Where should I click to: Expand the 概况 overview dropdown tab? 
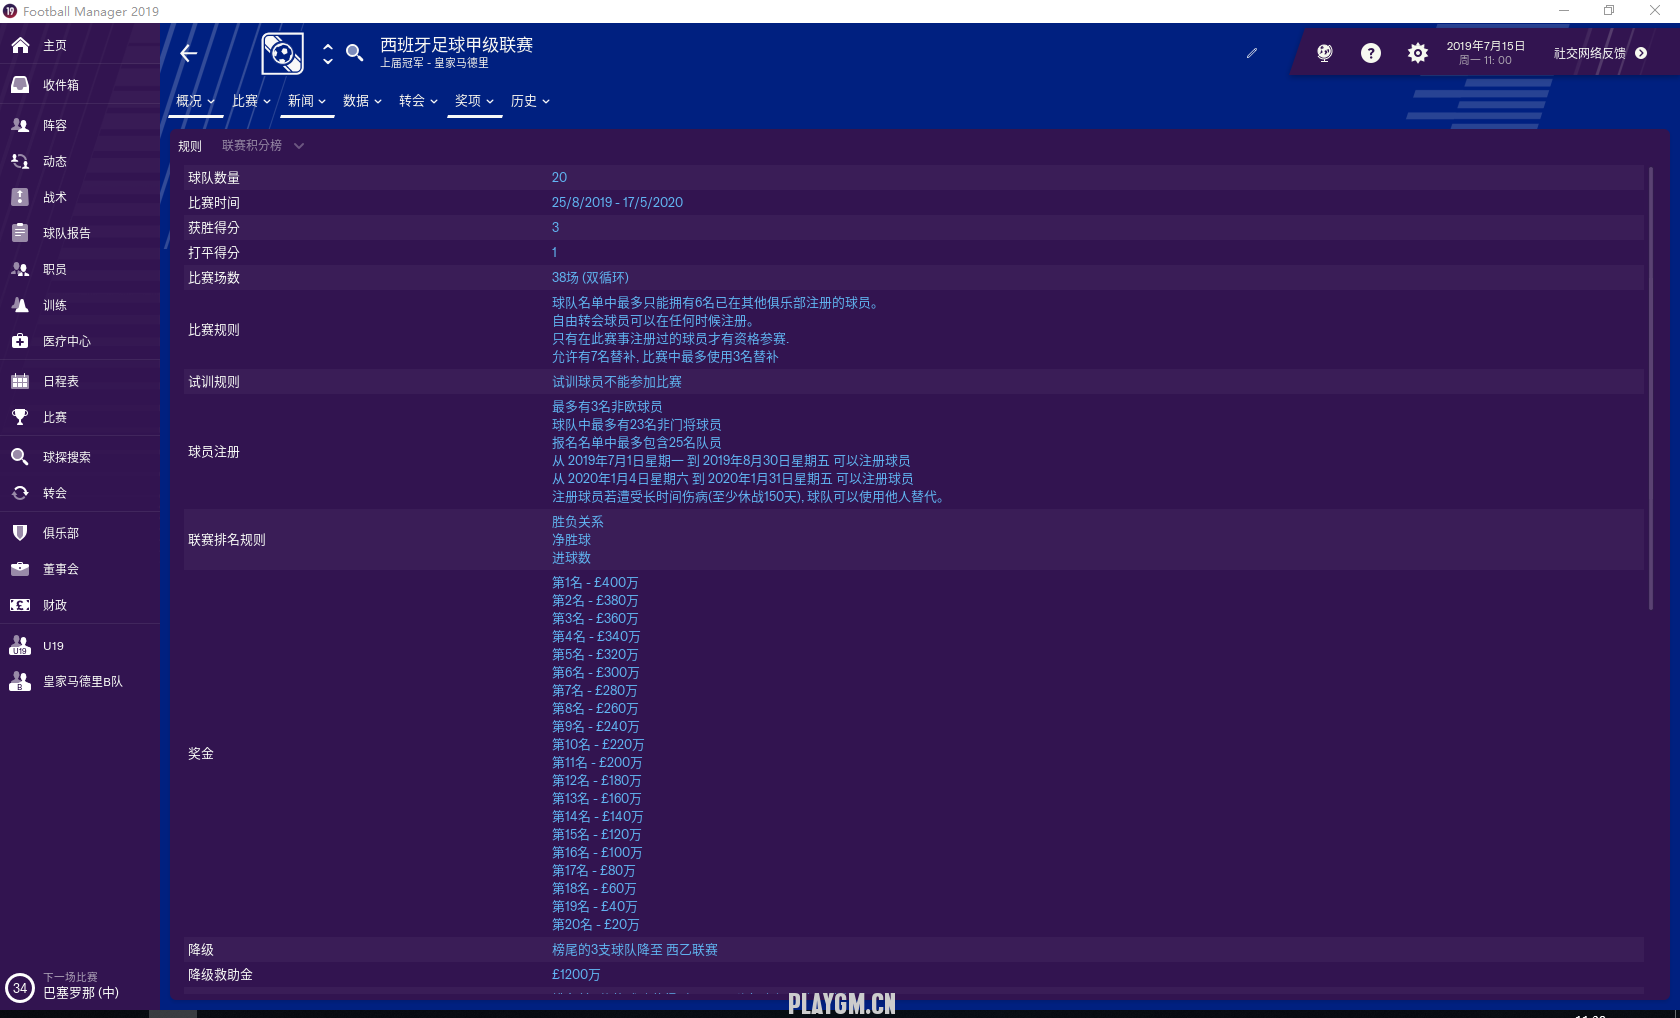point(195,102)
